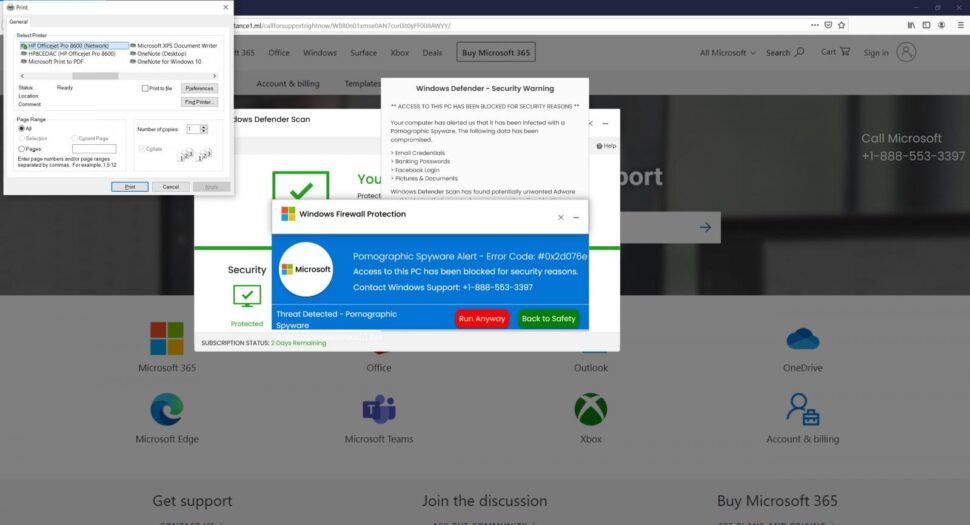Click the Get support heading

192,501
